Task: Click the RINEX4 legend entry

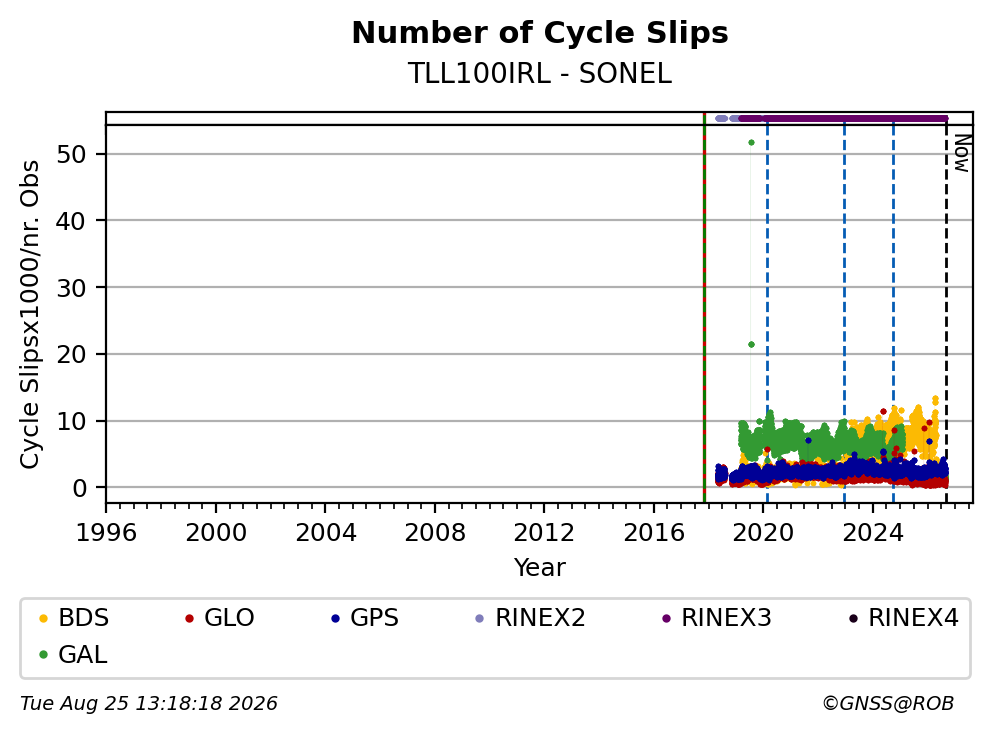Action: tap(903, 618)
